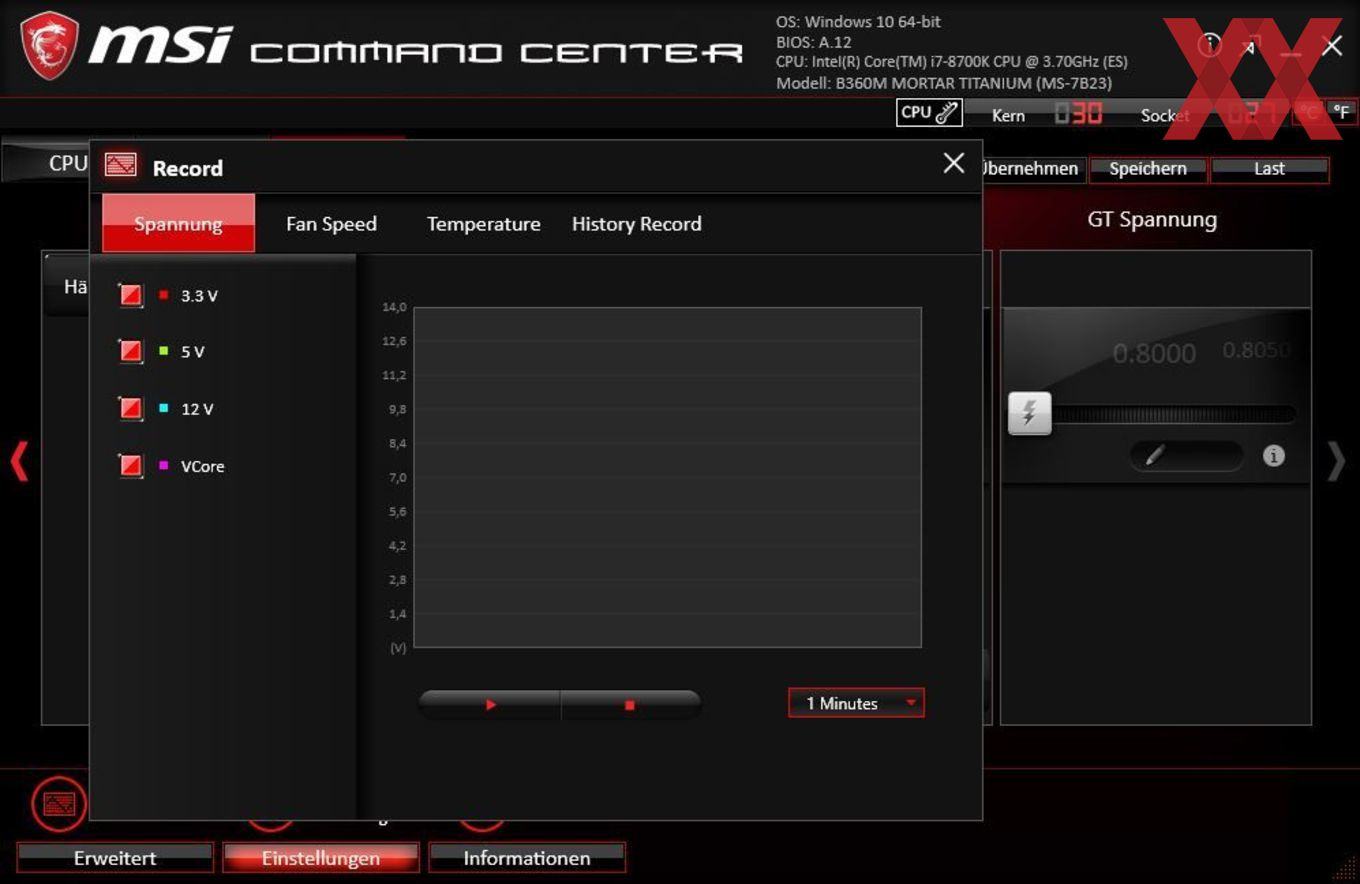1360x884 pixels.
Task: Close the Record dialog
Action: [954, 163]
